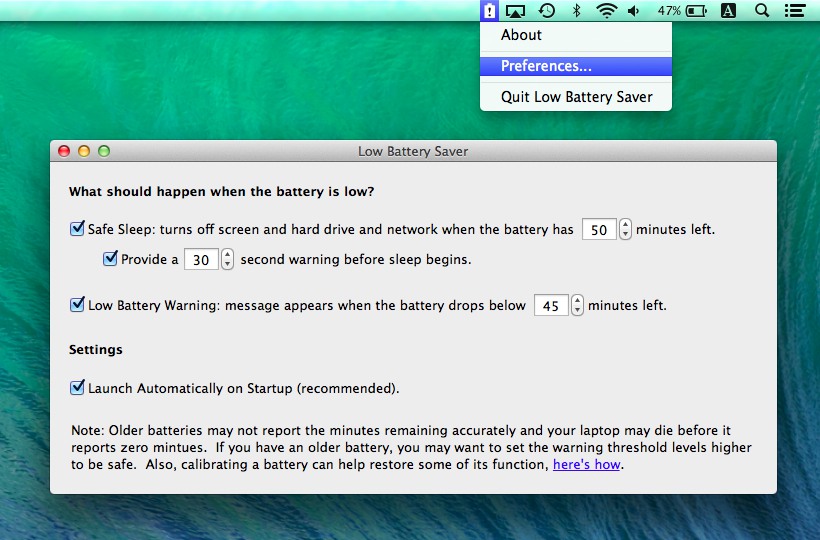Open the Time Machine menu bar icon

coord(547,10)
